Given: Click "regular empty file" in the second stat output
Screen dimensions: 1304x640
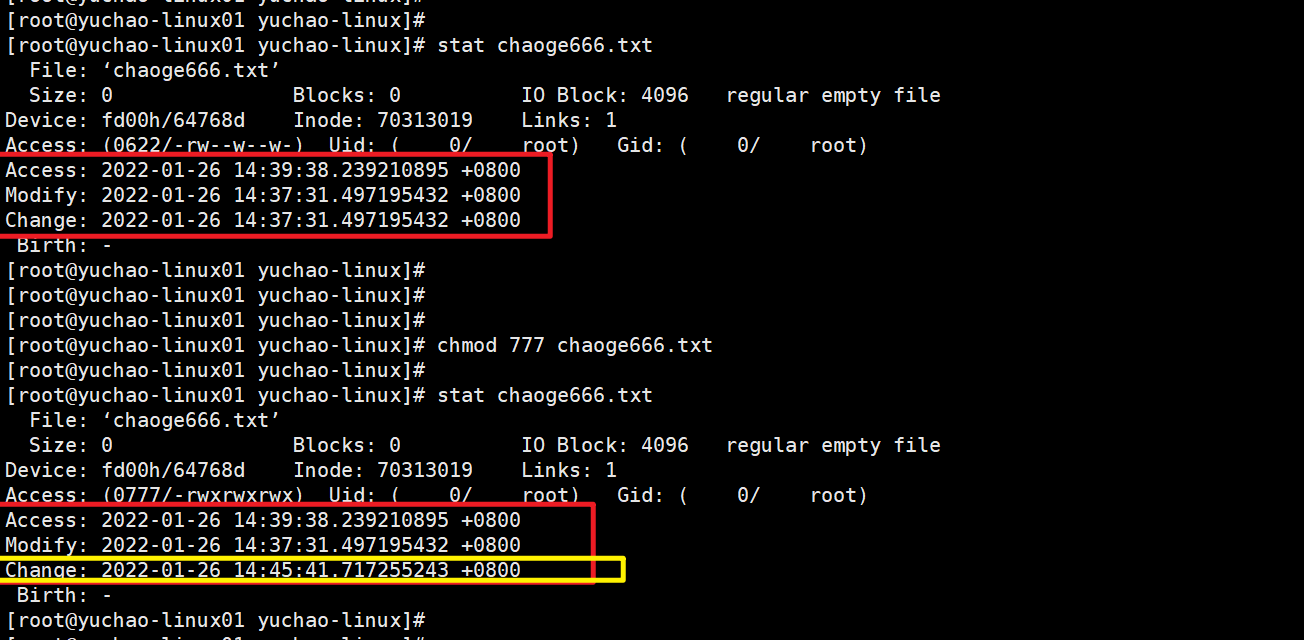Looking at the screenshot, I should pyautogui.click(x=833, y=446).
